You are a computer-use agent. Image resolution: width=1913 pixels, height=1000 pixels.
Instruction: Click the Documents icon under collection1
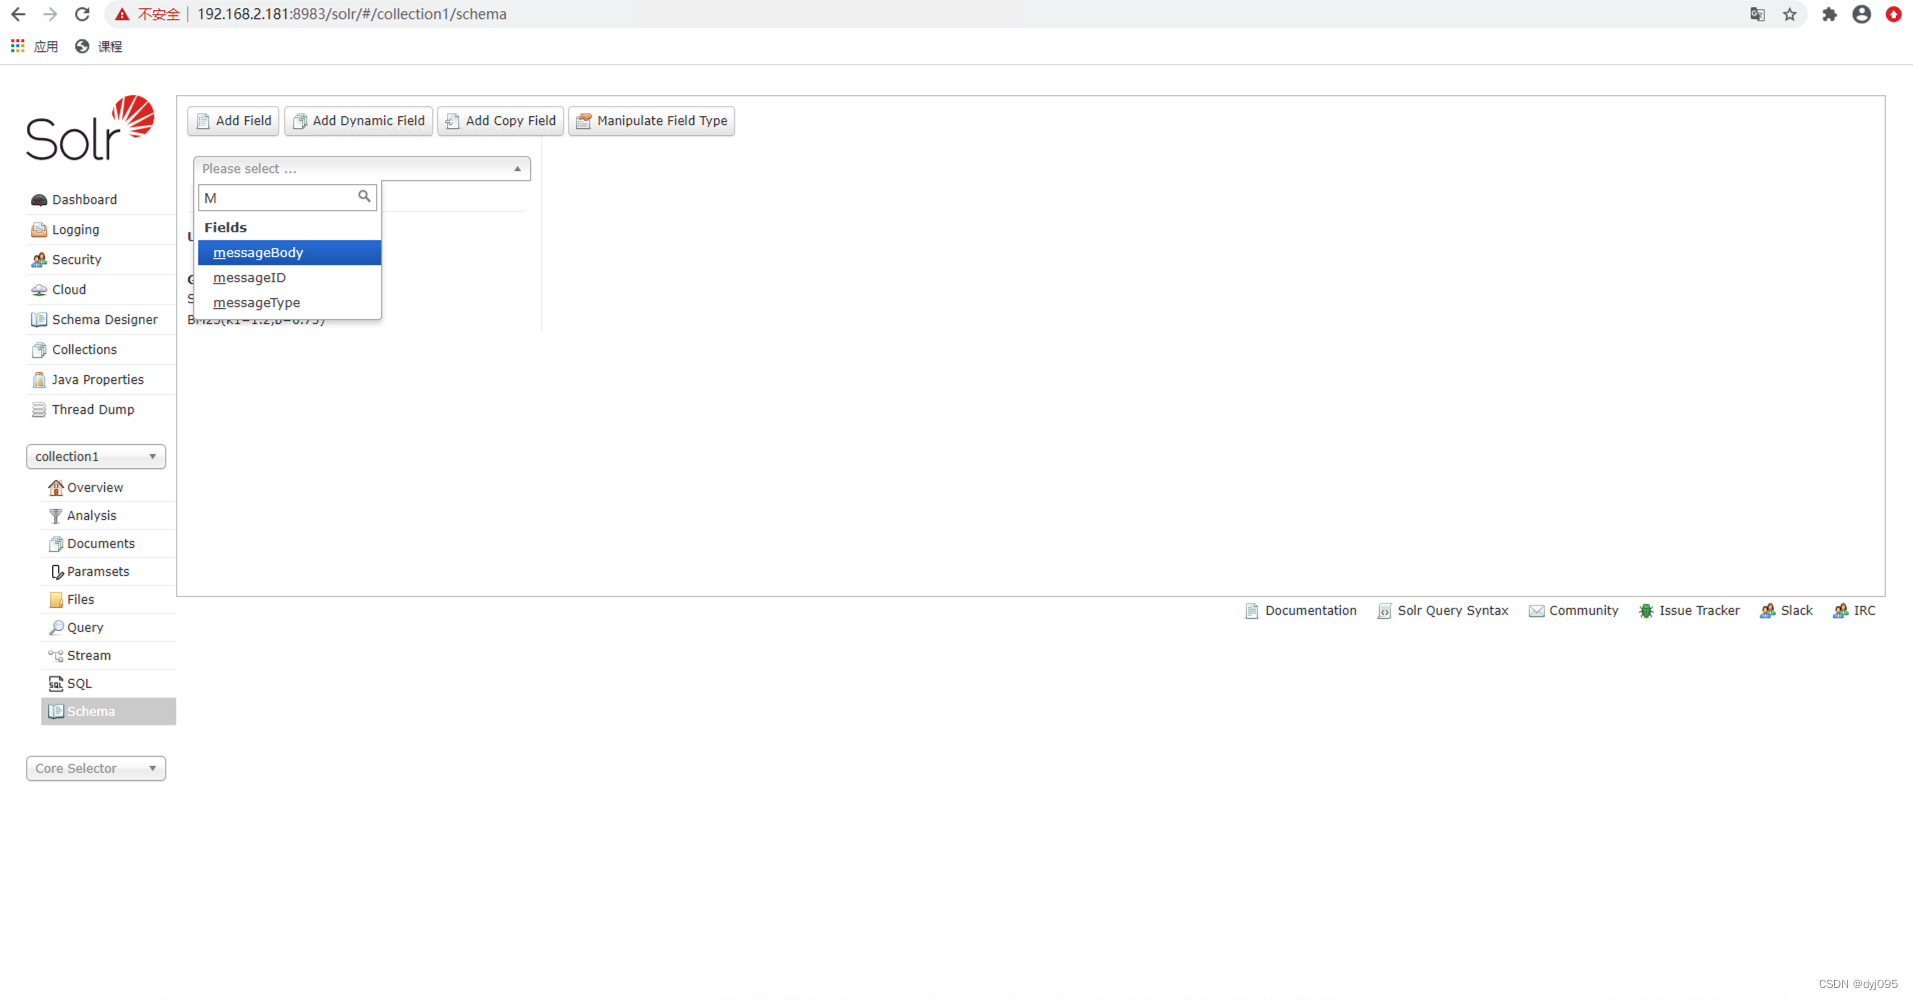56,544
